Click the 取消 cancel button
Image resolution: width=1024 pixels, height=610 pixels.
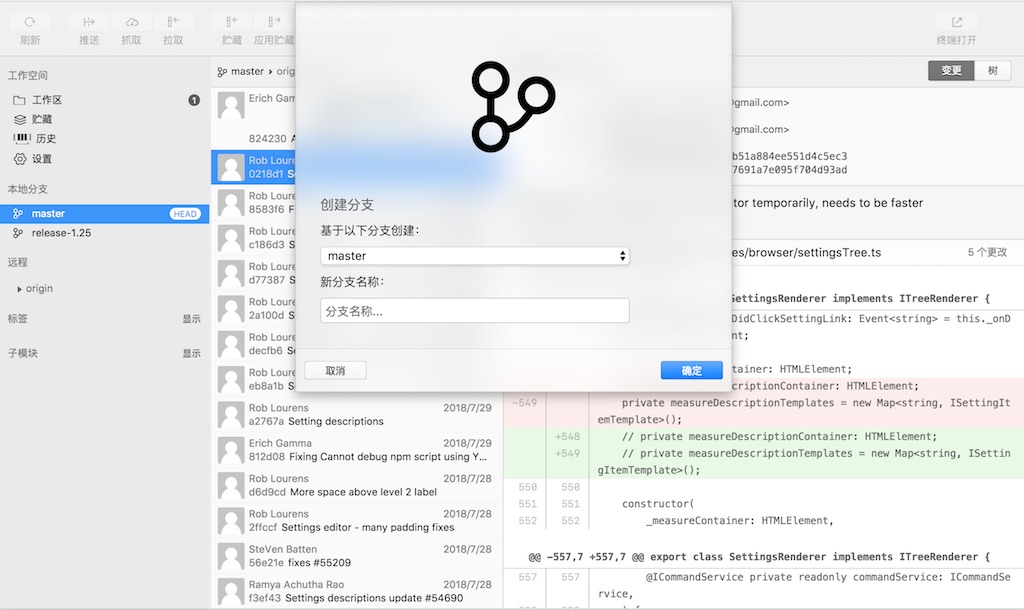[x=335, y=370]
